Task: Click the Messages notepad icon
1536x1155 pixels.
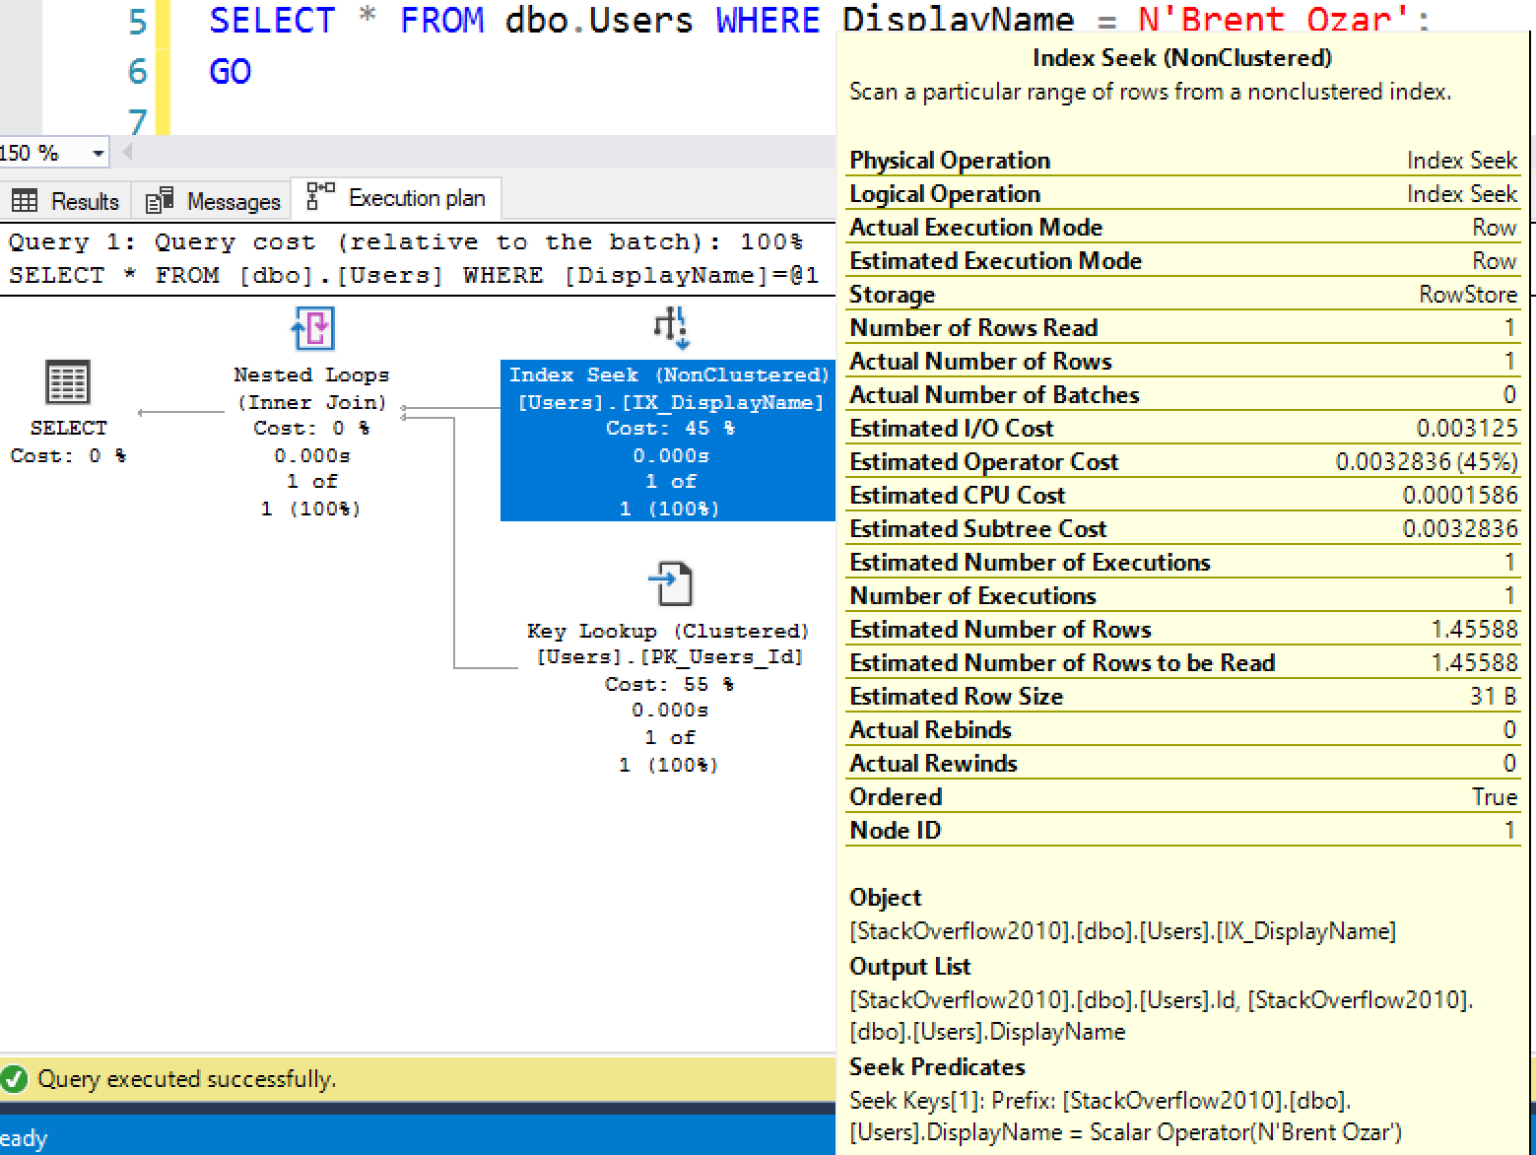Action: click(158, 200)
